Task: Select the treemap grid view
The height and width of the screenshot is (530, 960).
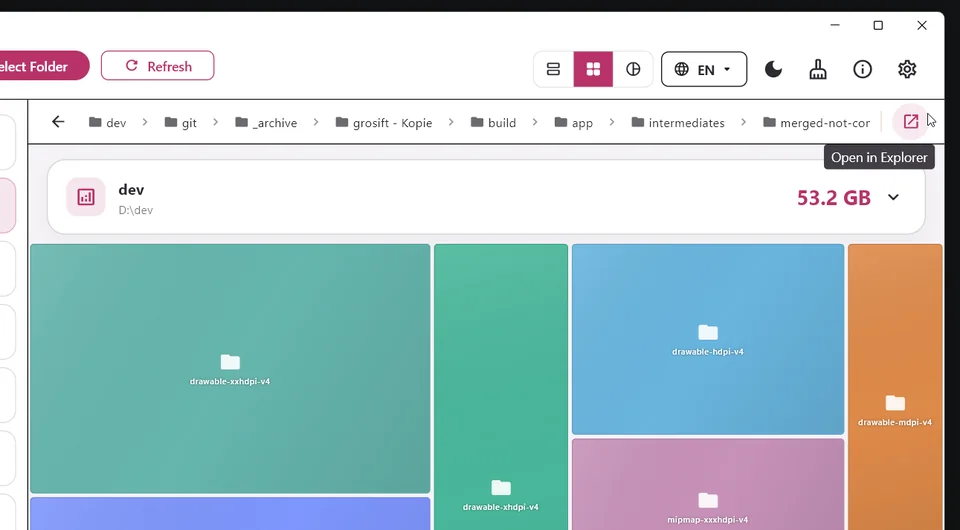Action: click(593, 69)
